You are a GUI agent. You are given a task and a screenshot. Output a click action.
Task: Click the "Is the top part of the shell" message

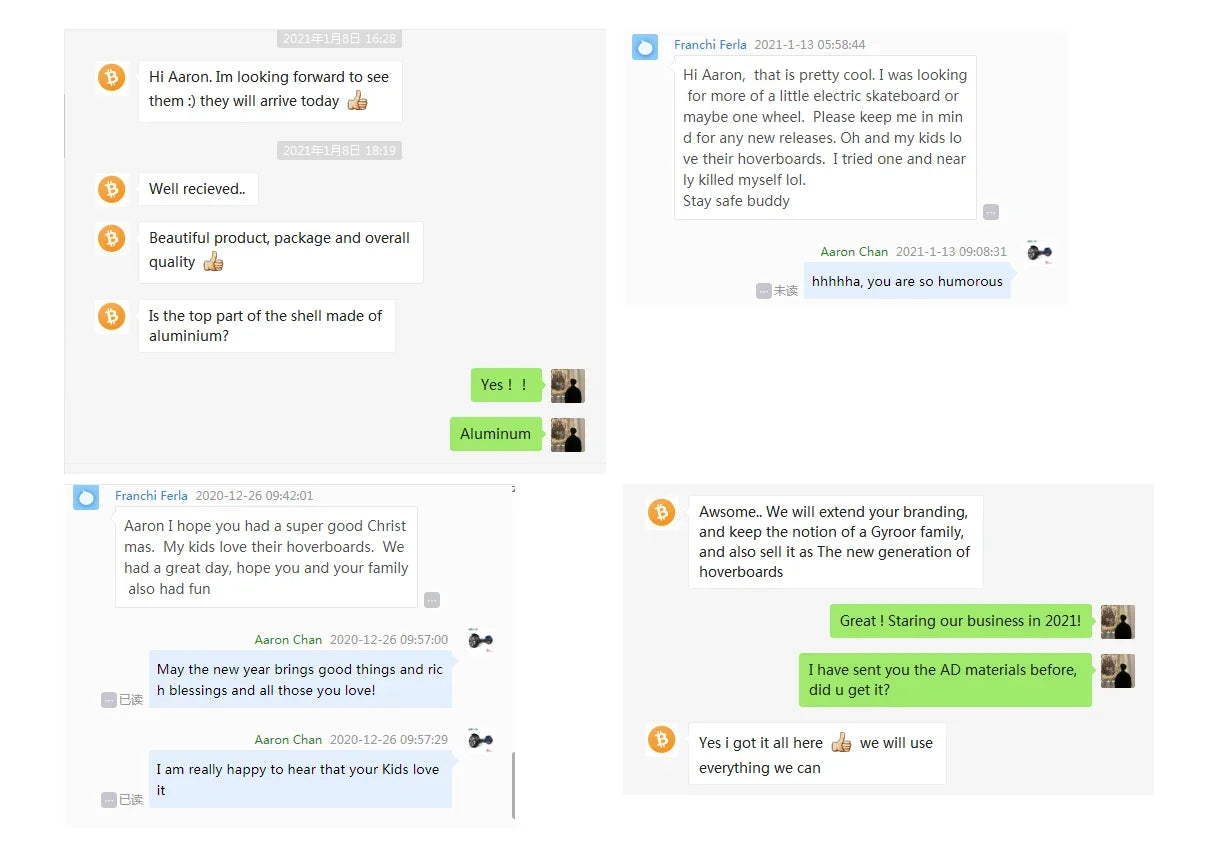[266, 326]
